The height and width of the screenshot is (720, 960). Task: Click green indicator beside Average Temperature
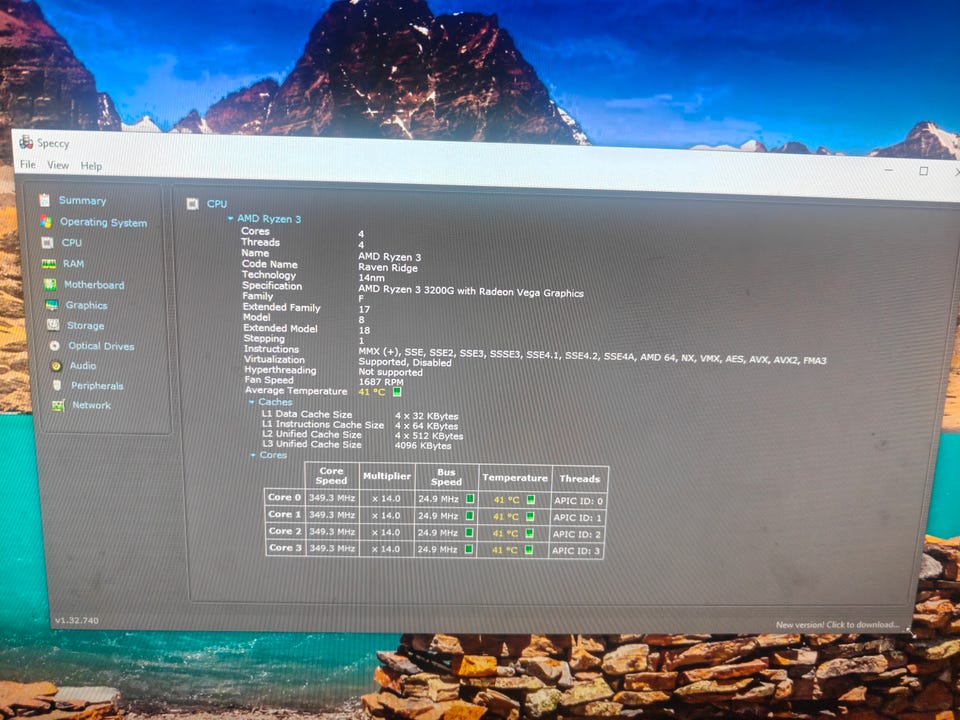tap(397, 391)
